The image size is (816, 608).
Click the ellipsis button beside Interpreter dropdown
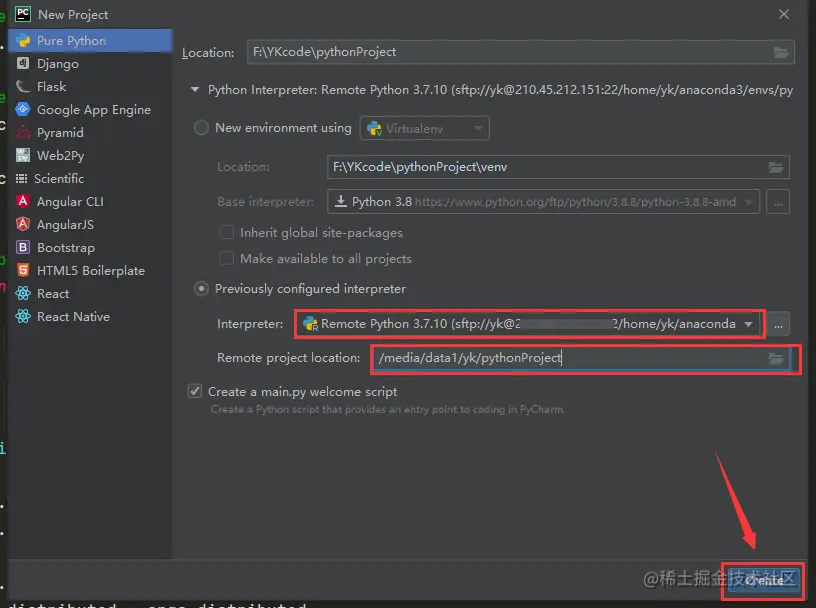[778, 324]
